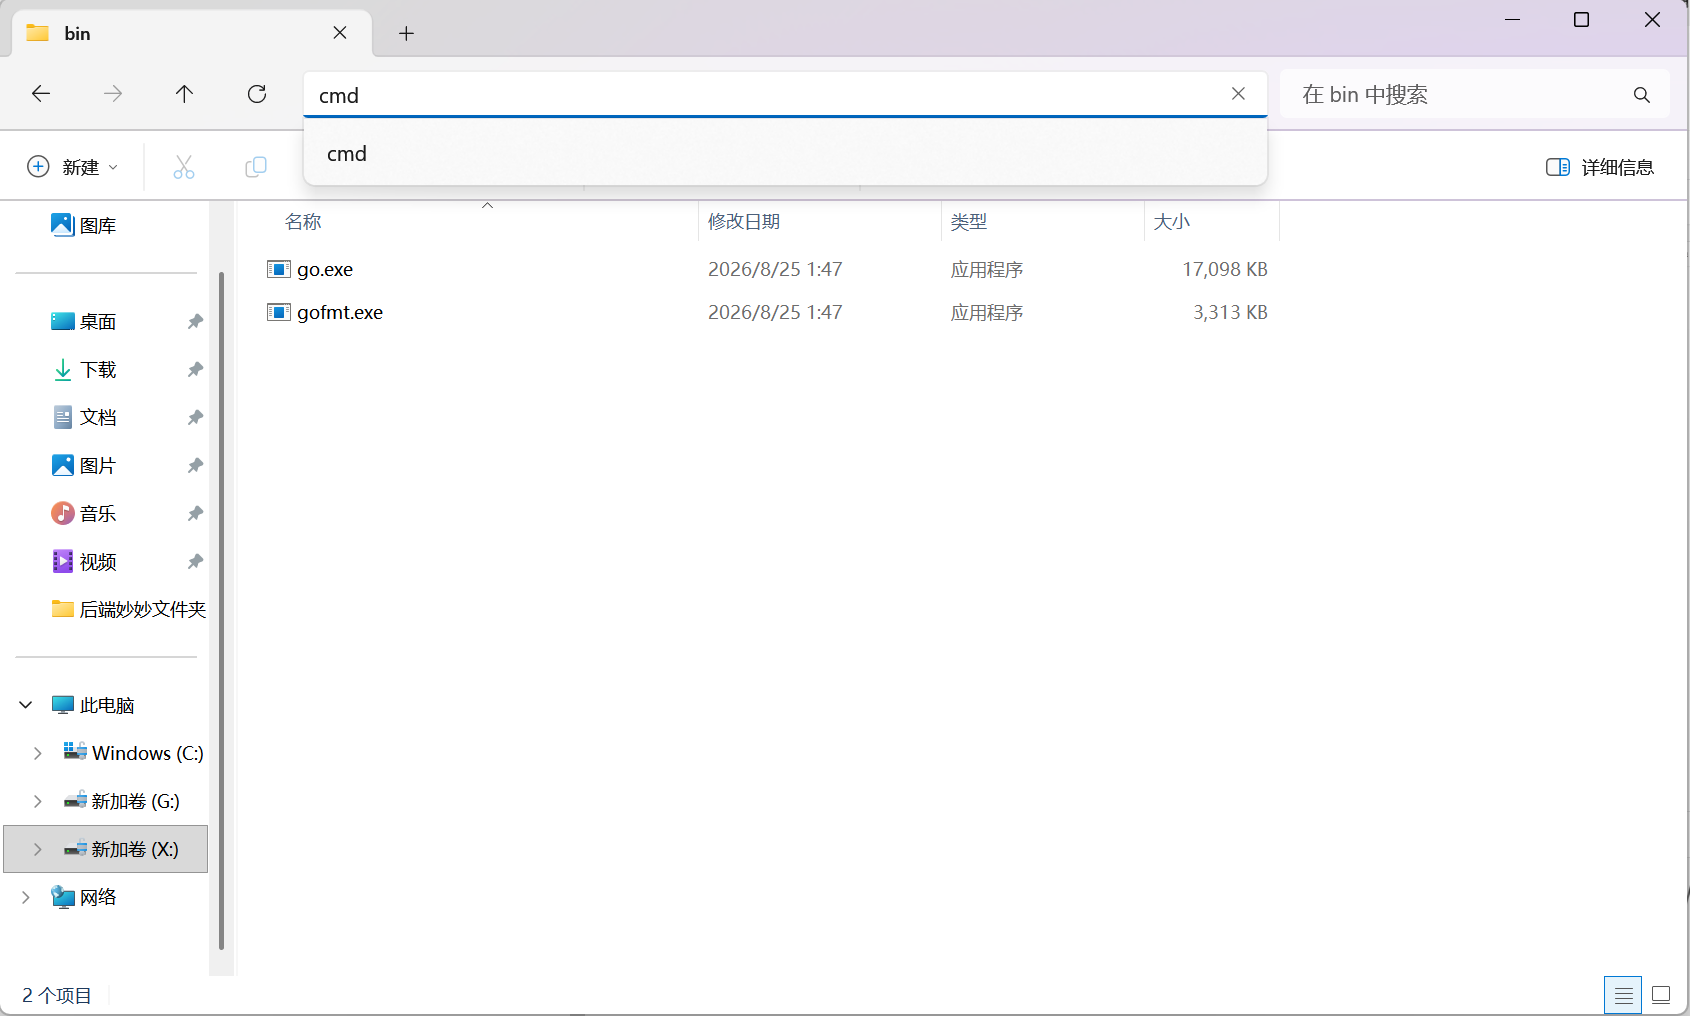1690x1016 pixels.
Task: Click pin icon next to 图片
Action: [x=195, y=466]
